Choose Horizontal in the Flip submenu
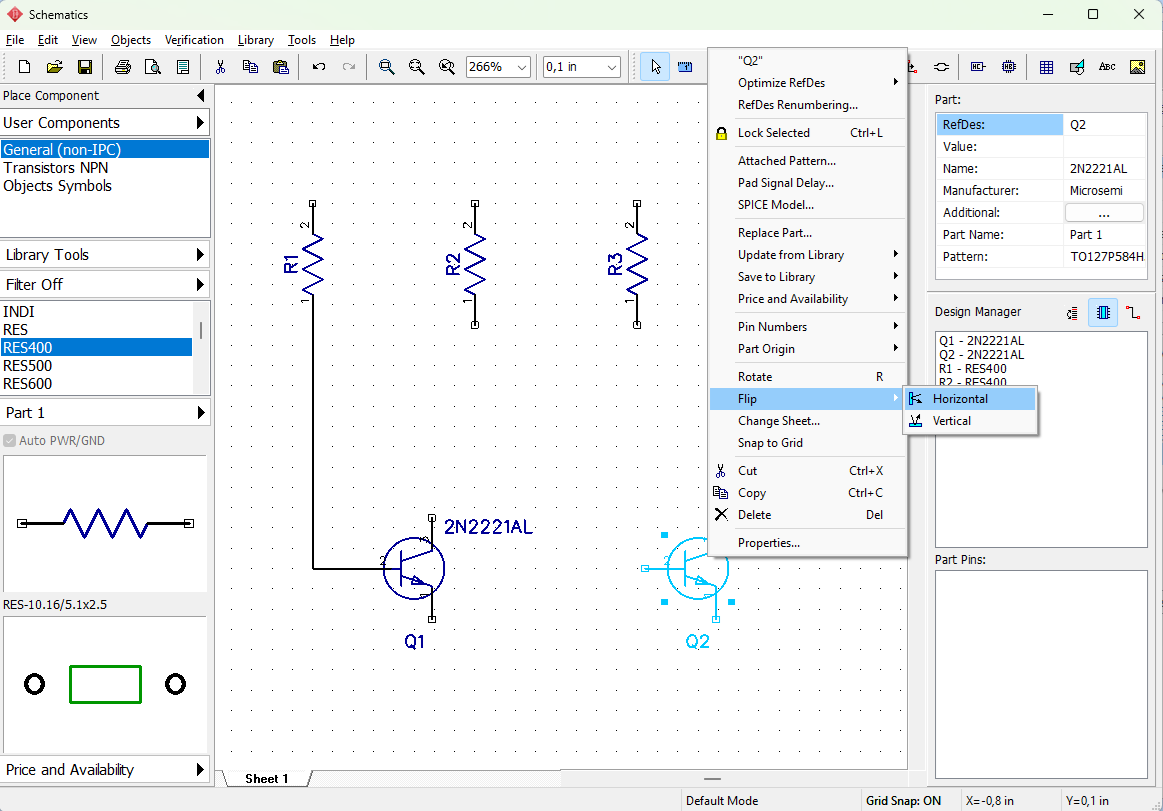Viewport: 1163px width, 811px height. (x=970, y=398)
